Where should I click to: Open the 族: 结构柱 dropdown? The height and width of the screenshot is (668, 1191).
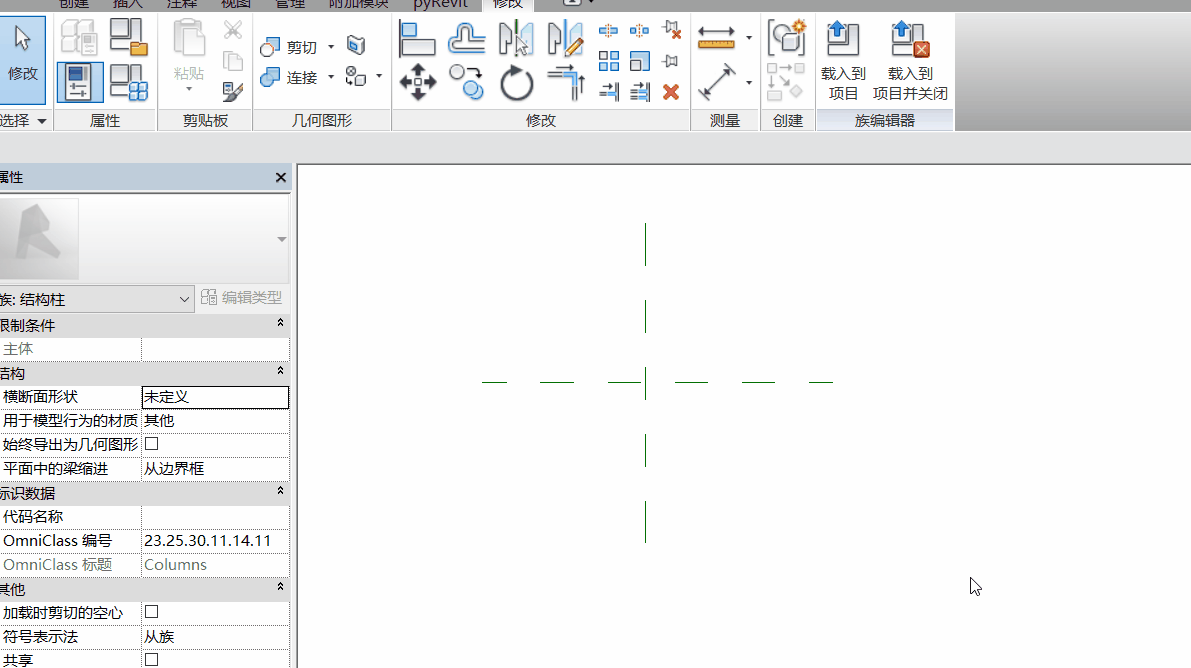click(184, 299)
